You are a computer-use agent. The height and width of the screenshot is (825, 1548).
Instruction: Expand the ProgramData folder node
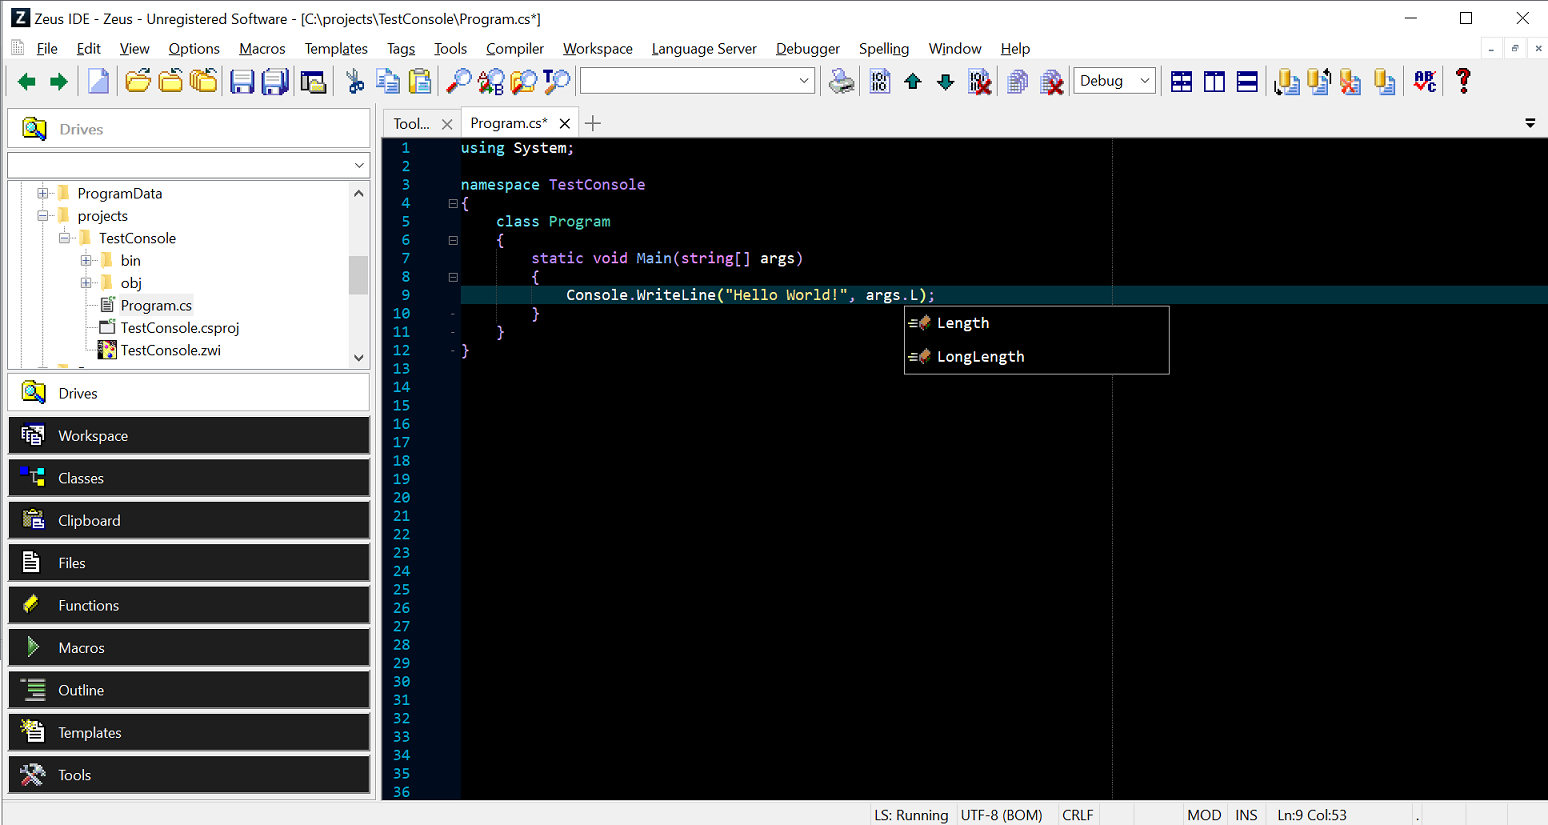pyautogui.click(x=43, y=193)
